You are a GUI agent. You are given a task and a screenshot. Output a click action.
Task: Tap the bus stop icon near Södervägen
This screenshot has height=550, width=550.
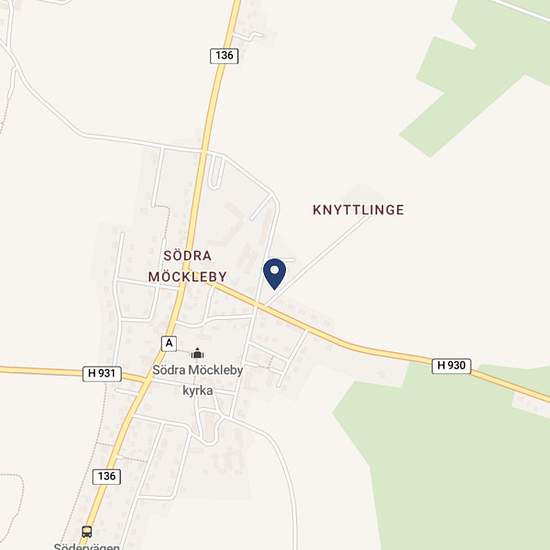pyautogui.click(x=87, y=531)
